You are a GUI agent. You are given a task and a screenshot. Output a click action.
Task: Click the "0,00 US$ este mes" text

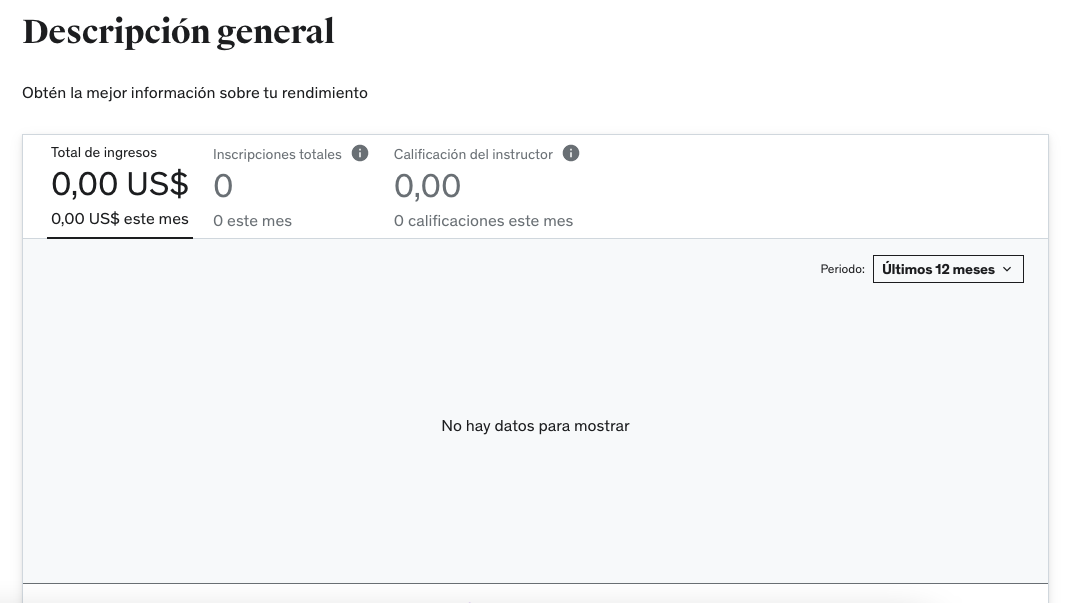tap(120, 219)
